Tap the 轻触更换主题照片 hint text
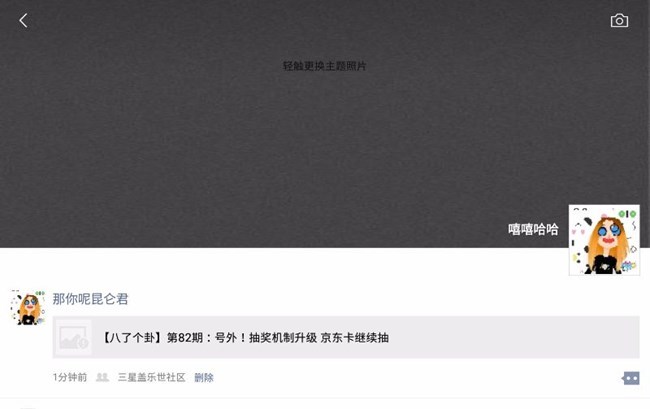This screenshot has width=650, height=409. coord(324,66)
